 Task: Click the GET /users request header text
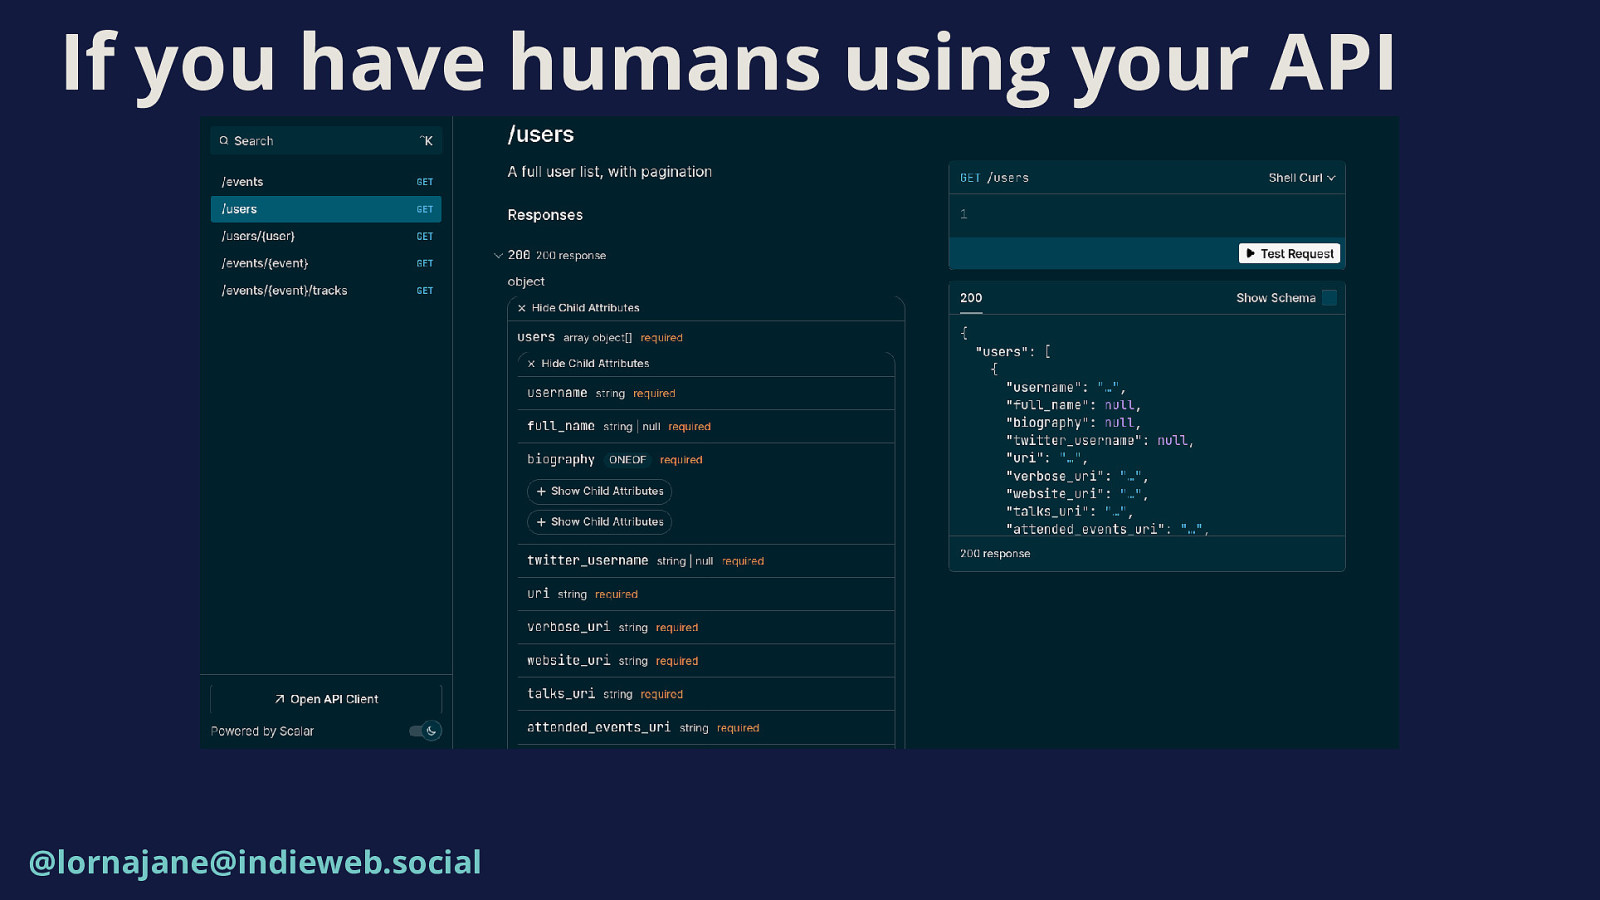994,178
